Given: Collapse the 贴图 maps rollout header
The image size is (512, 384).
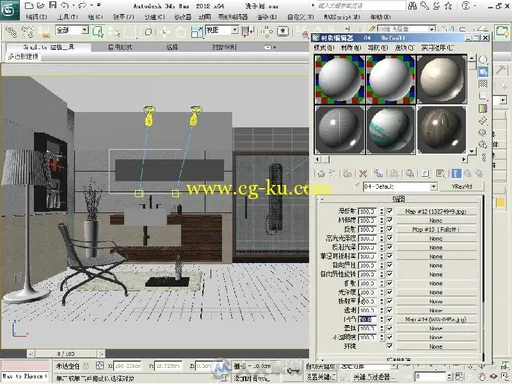Looking at the screenshot, I should point(399,199).
